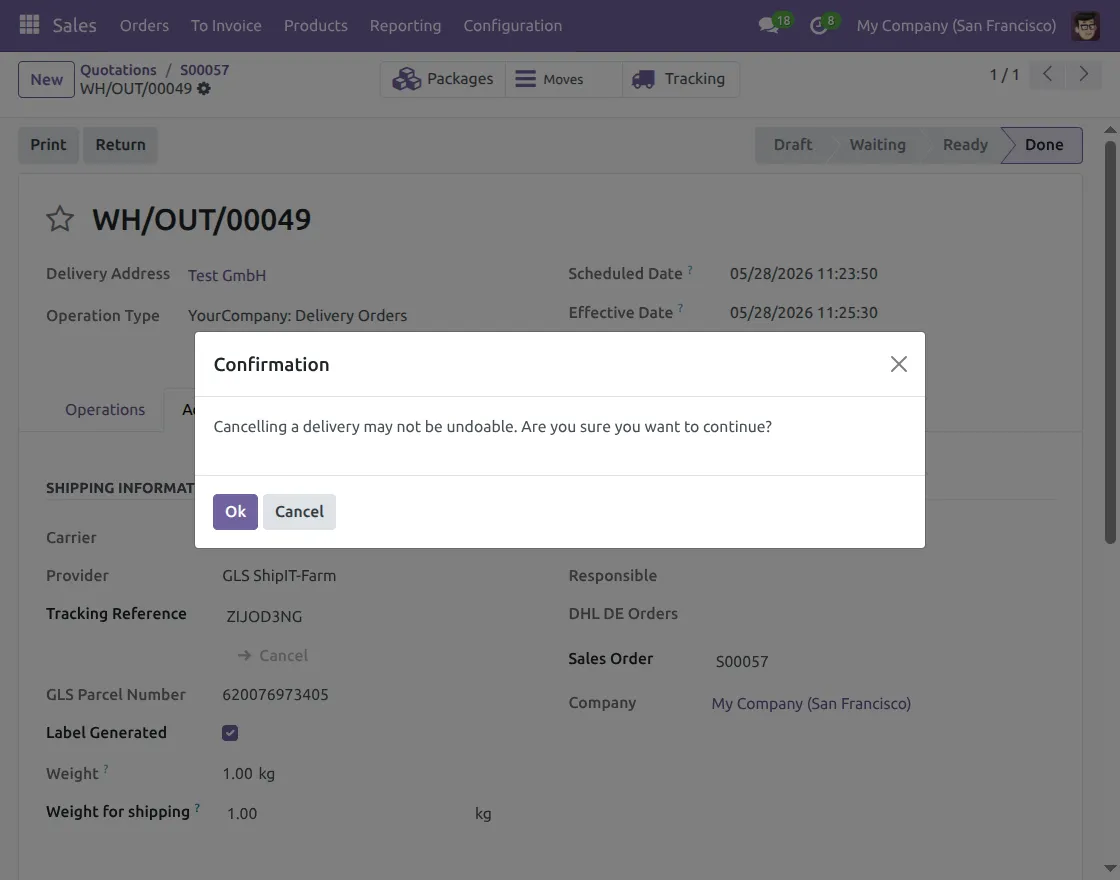This screenshot has height=880, width=1120.
Task: Open the Products menu
Action: click(x=316, y=26)
